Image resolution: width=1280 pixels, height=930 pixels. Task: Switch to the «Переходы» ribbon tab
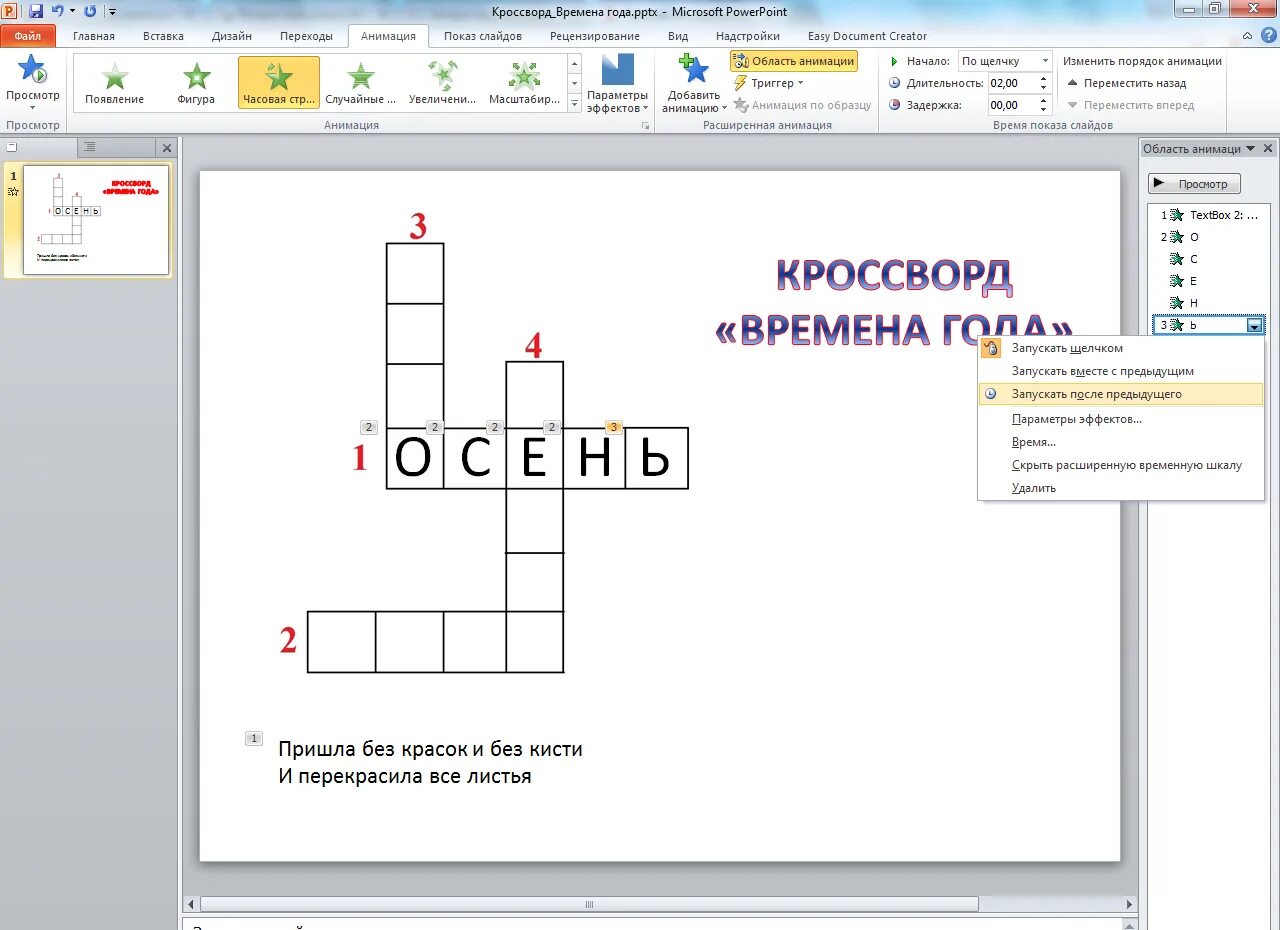click(306, 35)
